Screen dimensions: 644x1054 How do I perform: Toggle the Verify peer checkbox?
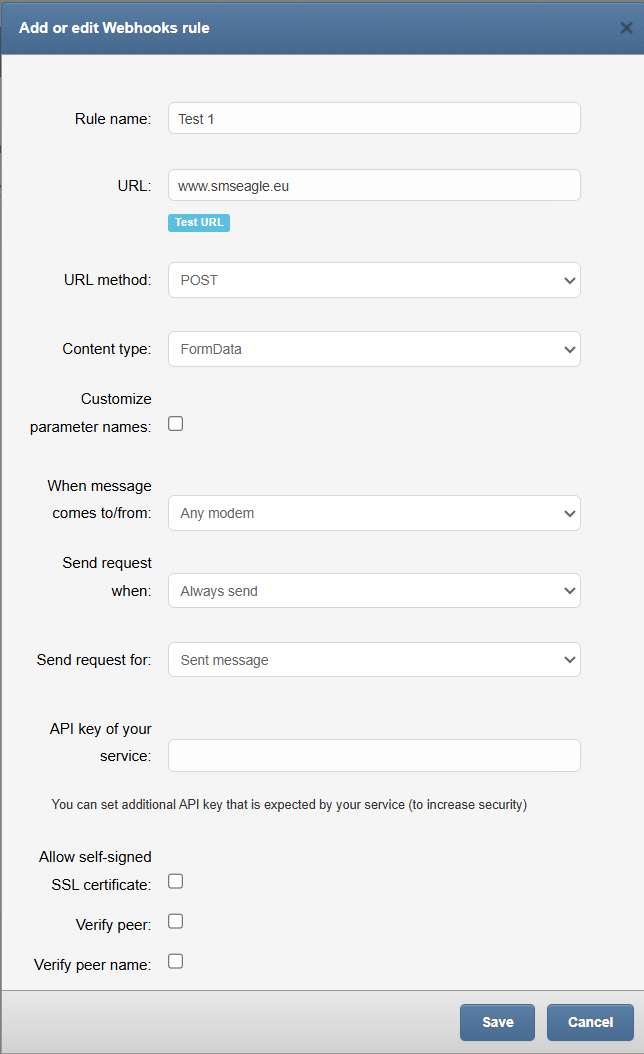coord(175,921)
